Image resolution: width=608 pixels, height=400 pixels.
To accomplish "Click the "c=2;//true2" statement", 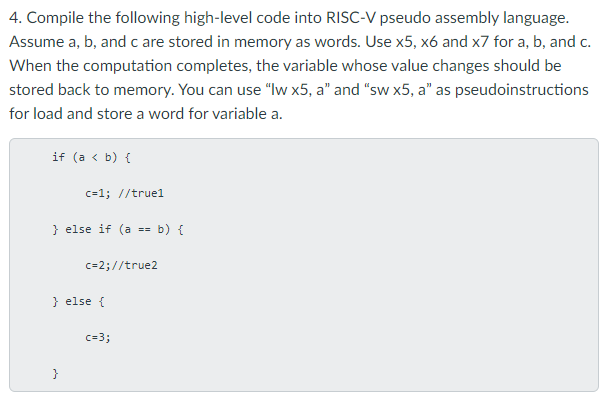I will click(x=121, y=265).
